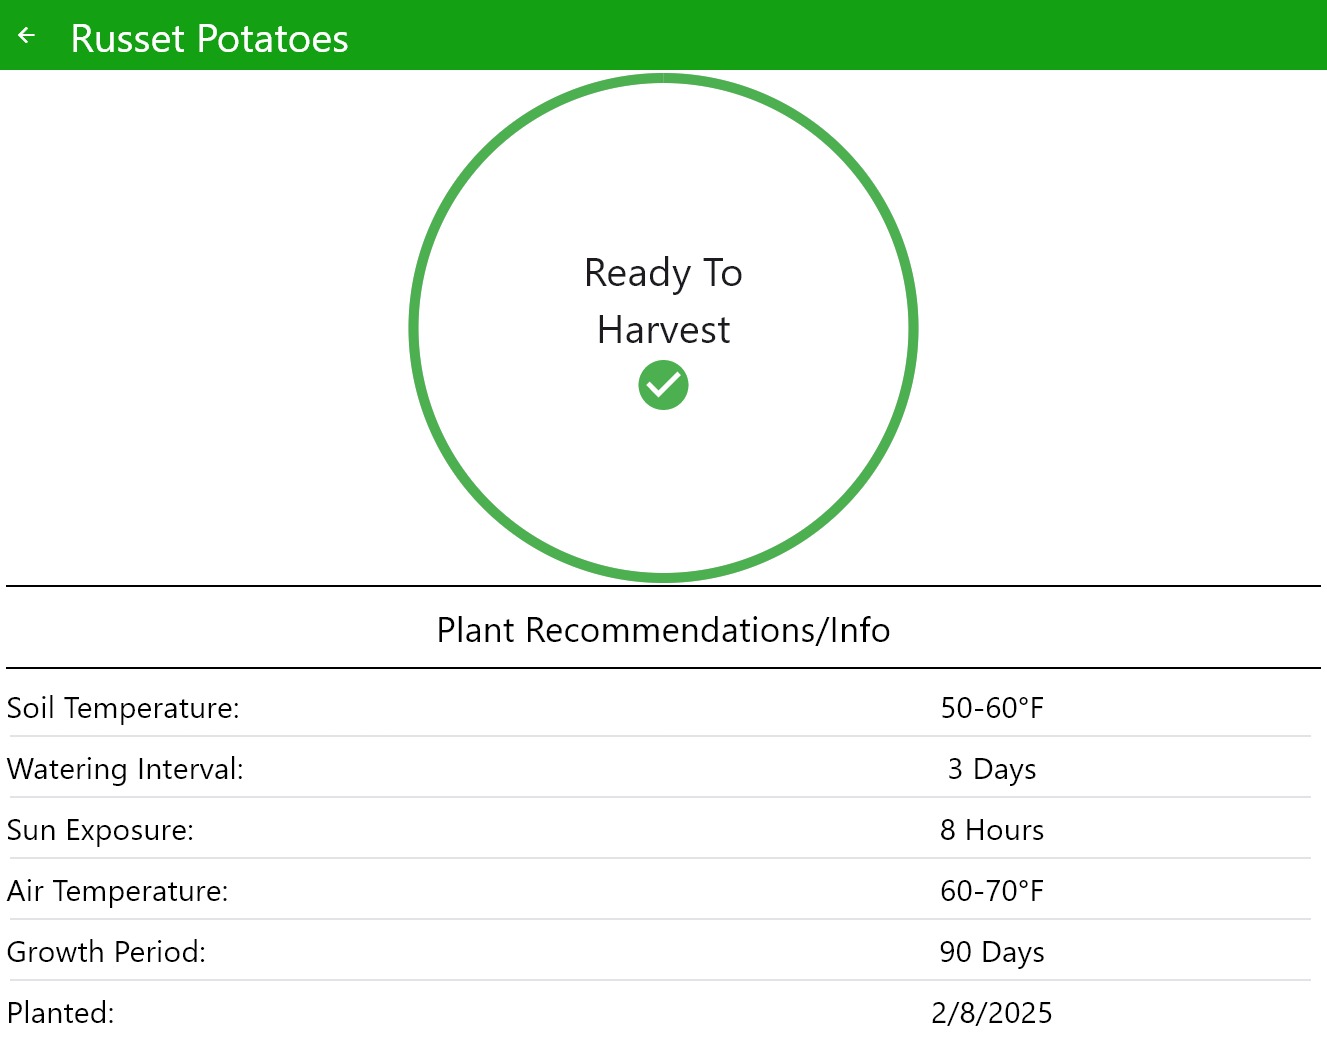Viewport: 1327px width, 1047px height.
Task: Select the 3 Days watering value
Action: coord(991,769)
